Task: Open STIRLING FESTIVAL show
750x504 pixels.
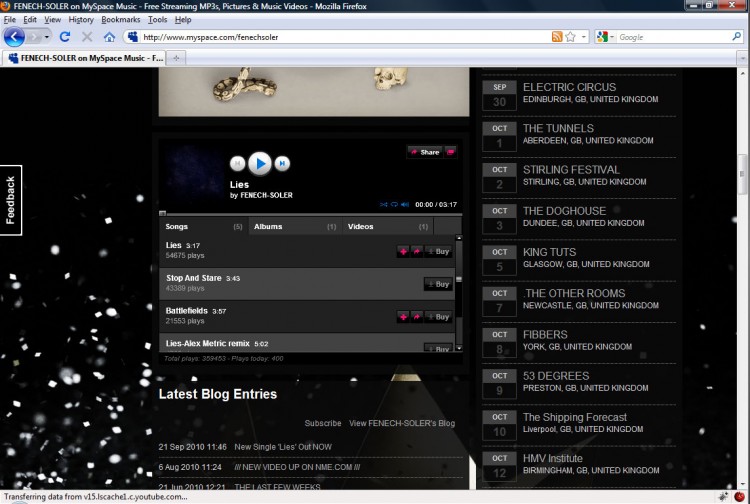Action: 571,170
